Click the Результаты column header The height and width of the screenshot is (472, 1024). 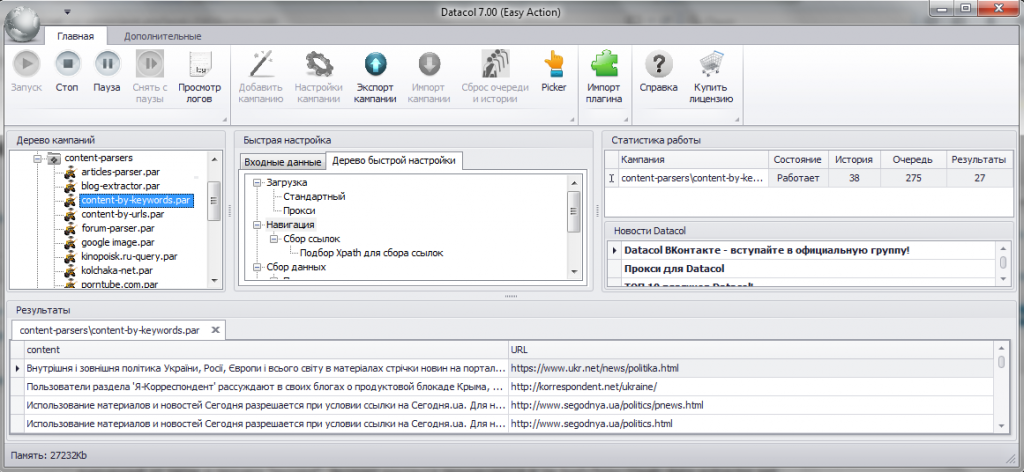pos(979,160)
